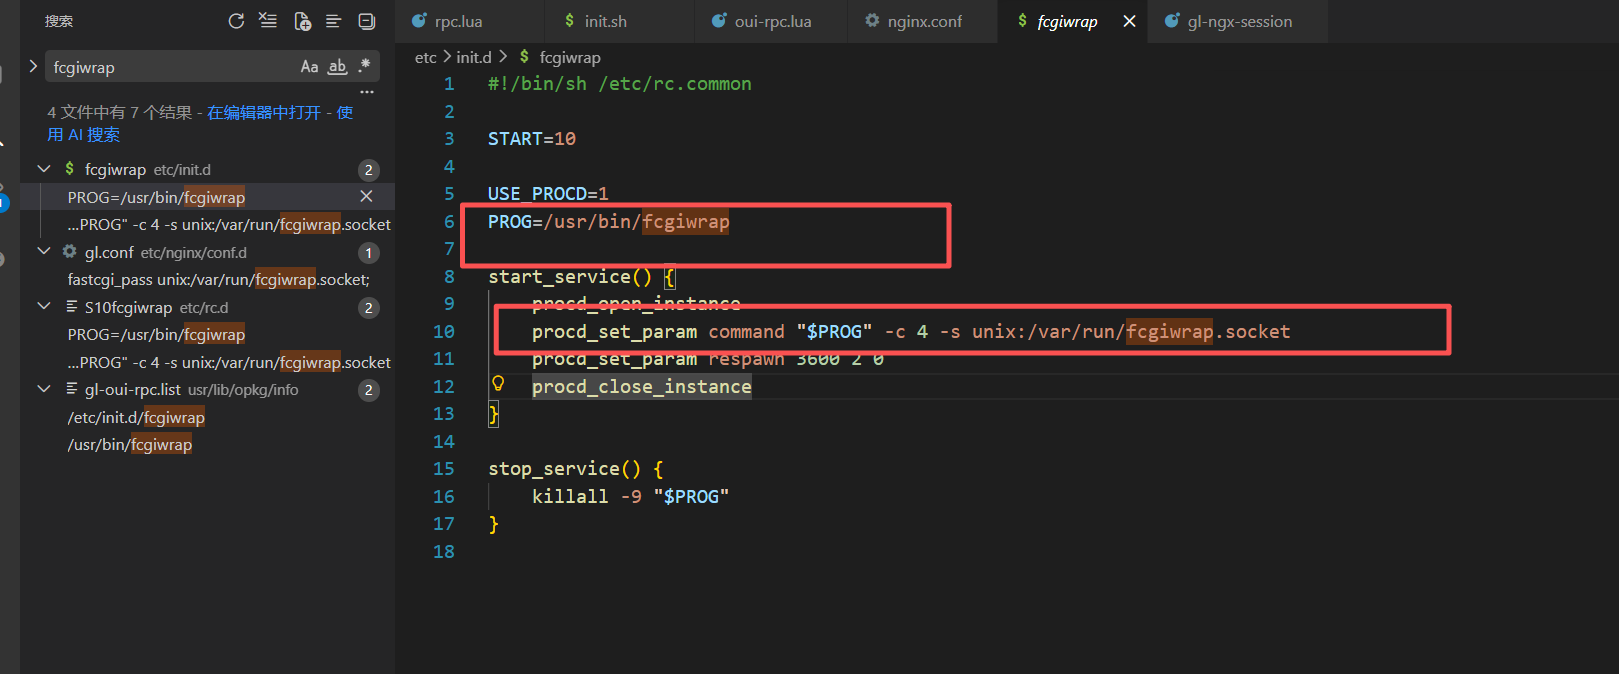
Task: Collapse the gl.conf results group
Action: (x=44, y=252)
